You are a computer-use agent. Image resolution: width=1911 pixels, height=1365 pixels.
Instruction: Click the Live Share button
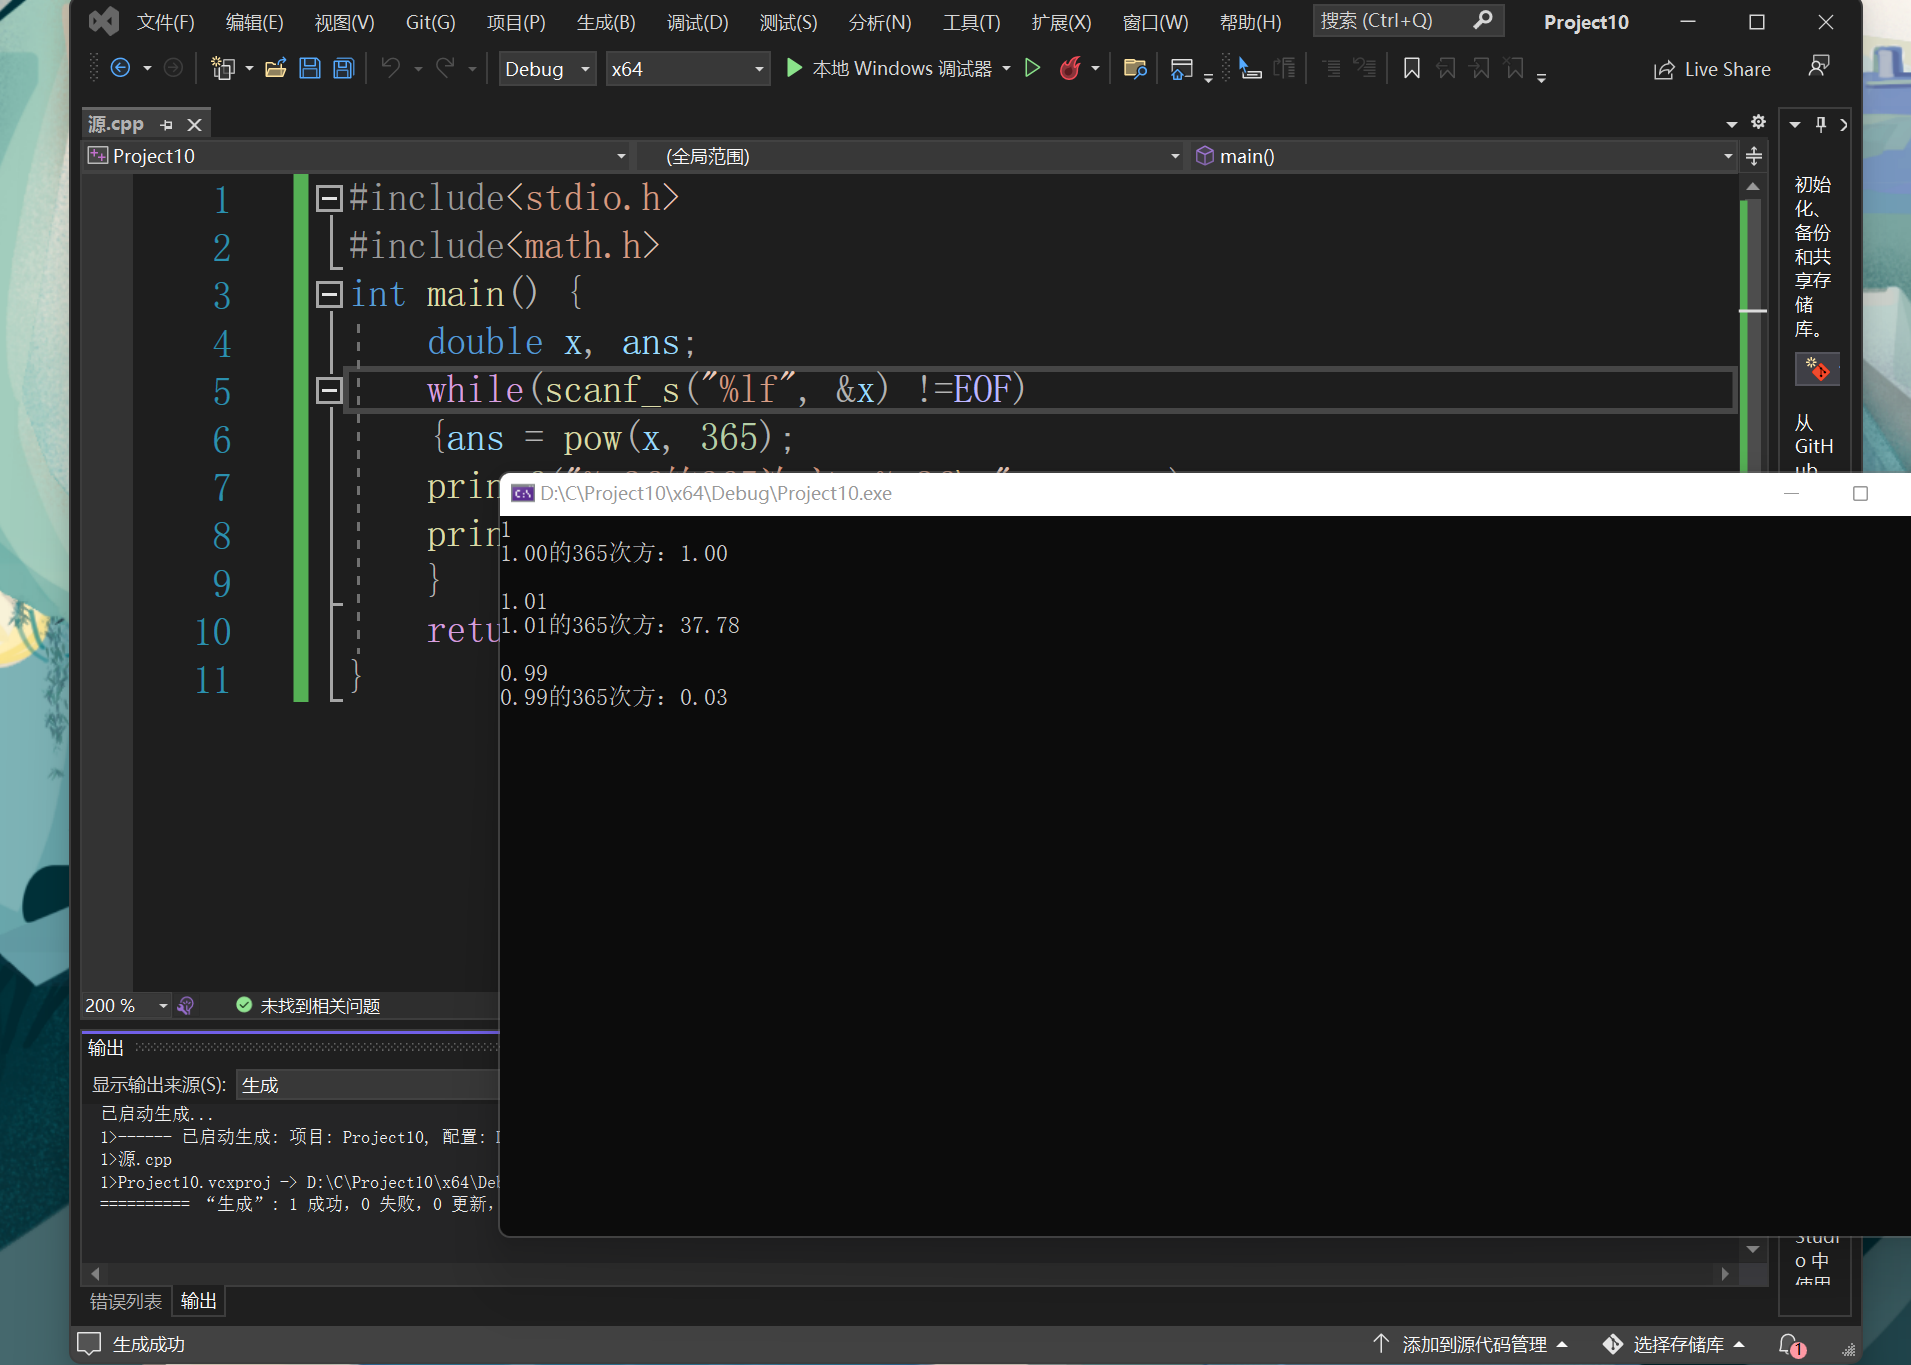pos(1712,70)
